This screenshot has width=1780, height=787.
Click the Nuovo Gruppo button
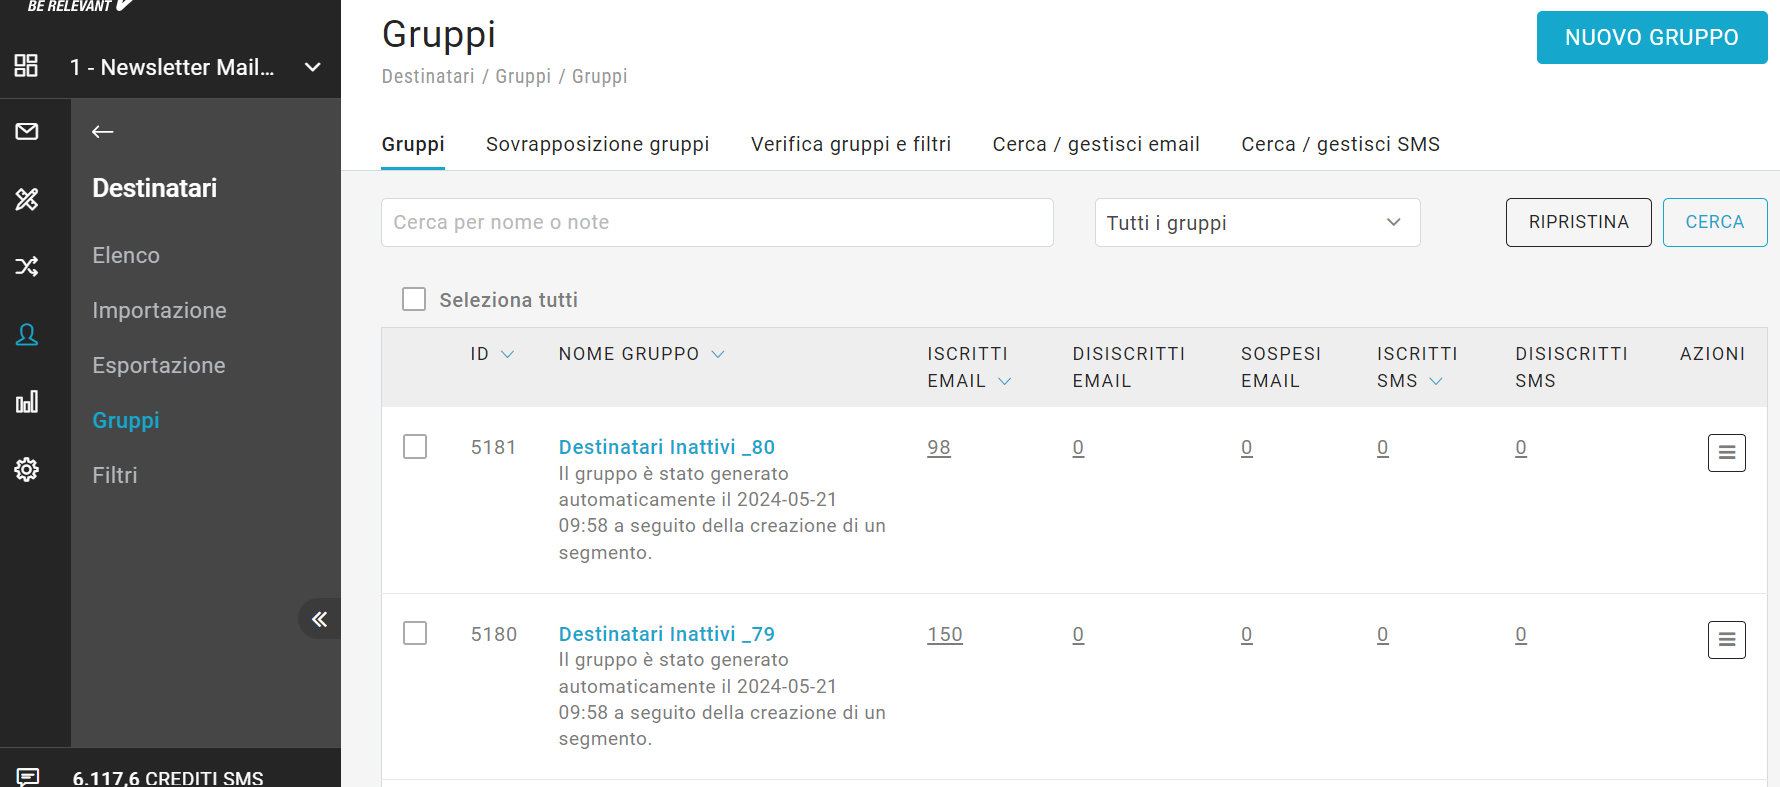[1651, 38]
